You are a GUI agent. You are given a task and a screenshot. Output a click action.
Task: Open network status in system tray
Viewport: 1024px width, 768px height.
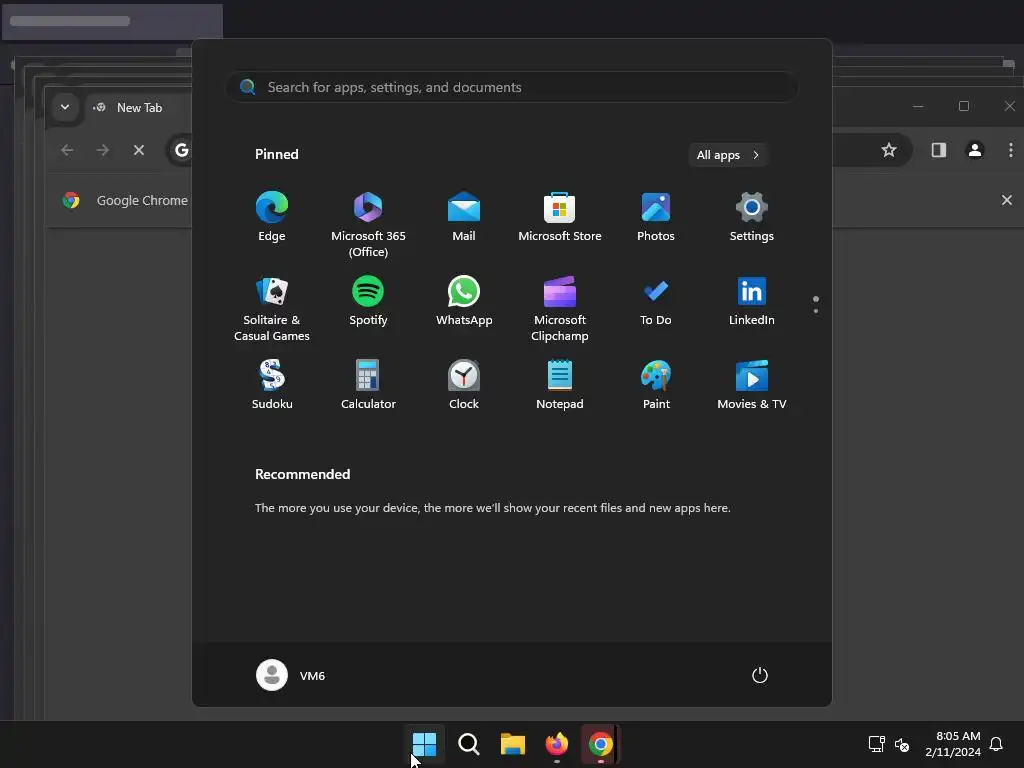pos(876,744)
